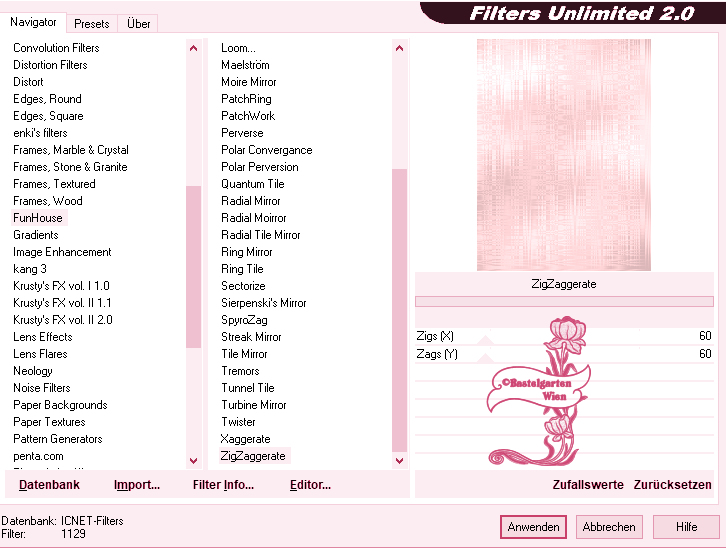Choose the Polar Convergance filter
Viewport: 726px width, 548px height.
(267, 150)
